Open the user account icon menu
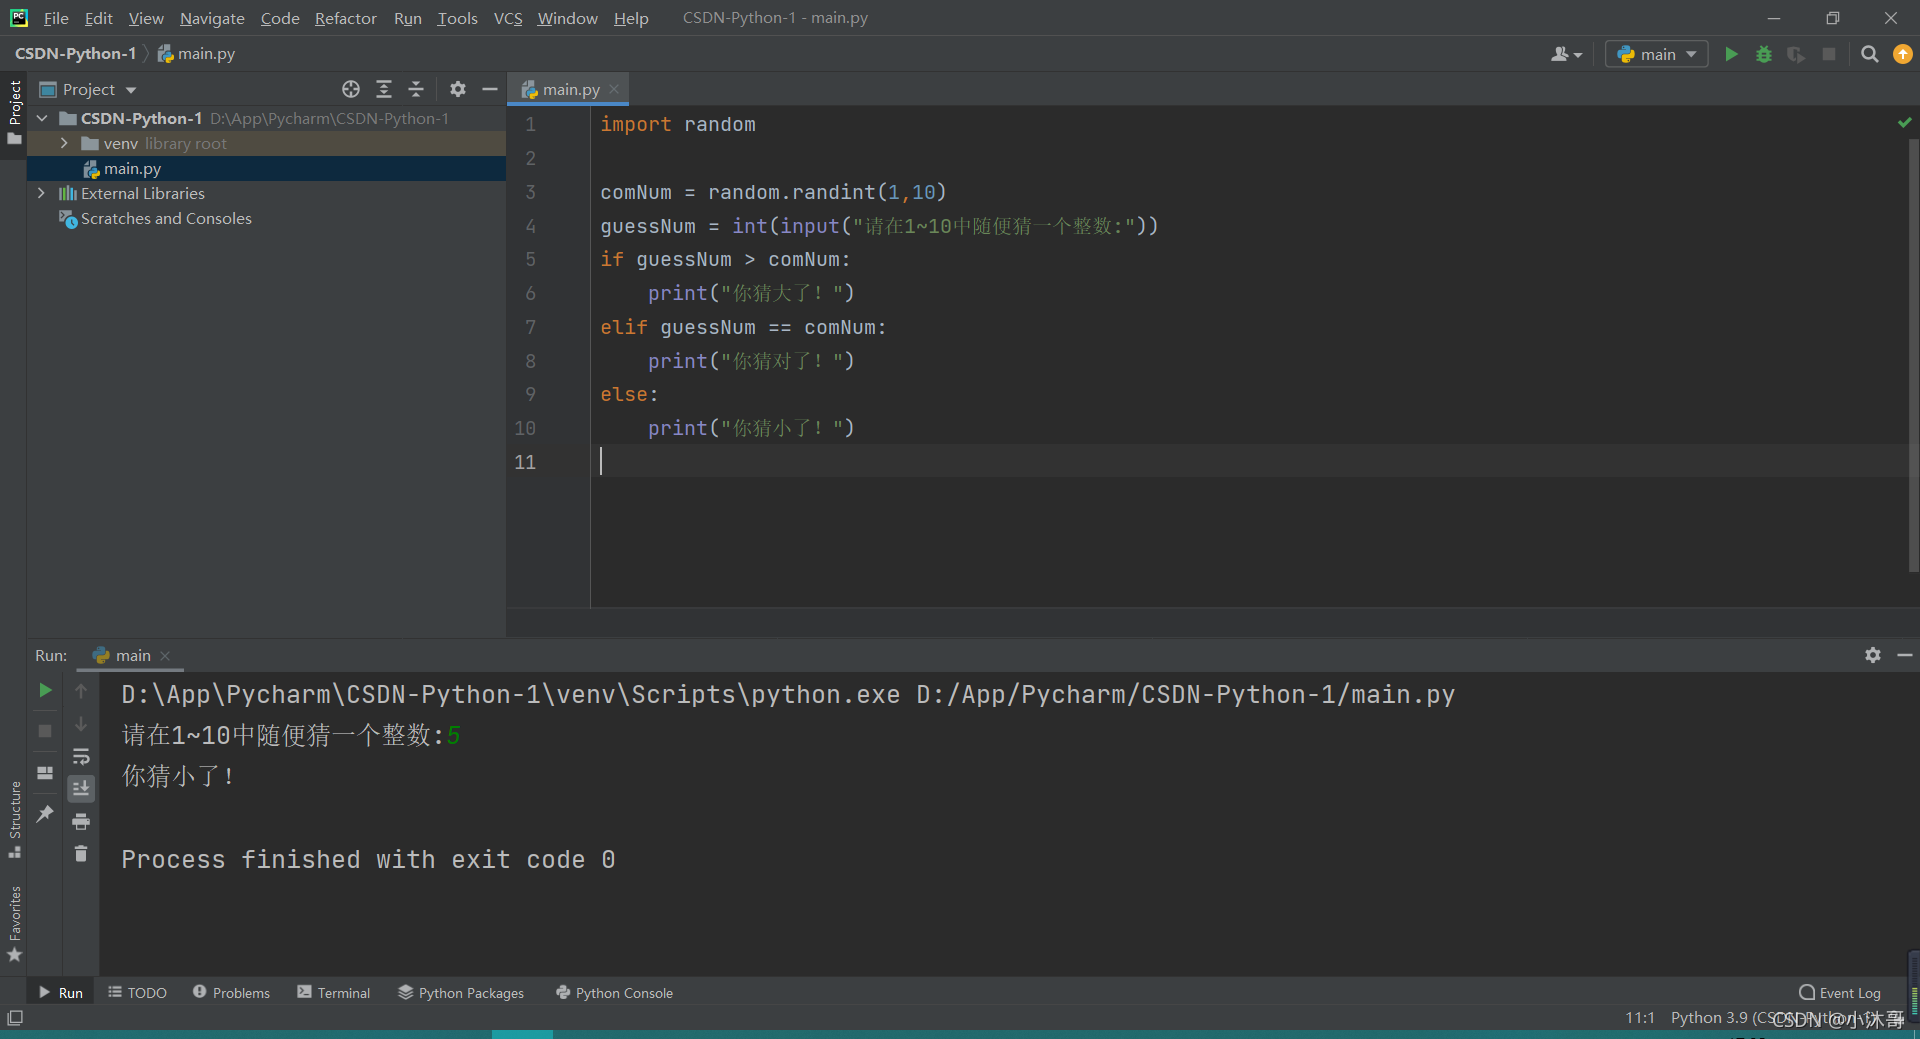The image size is (1920, 1039). click(x=1566, y=54)
